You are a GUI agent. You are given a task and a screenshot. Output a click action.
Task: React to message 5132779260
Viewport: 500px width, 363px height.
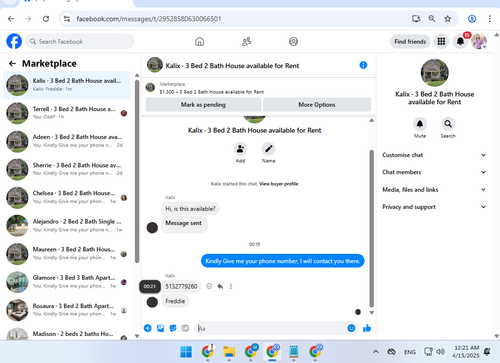[x=209, y=286]
